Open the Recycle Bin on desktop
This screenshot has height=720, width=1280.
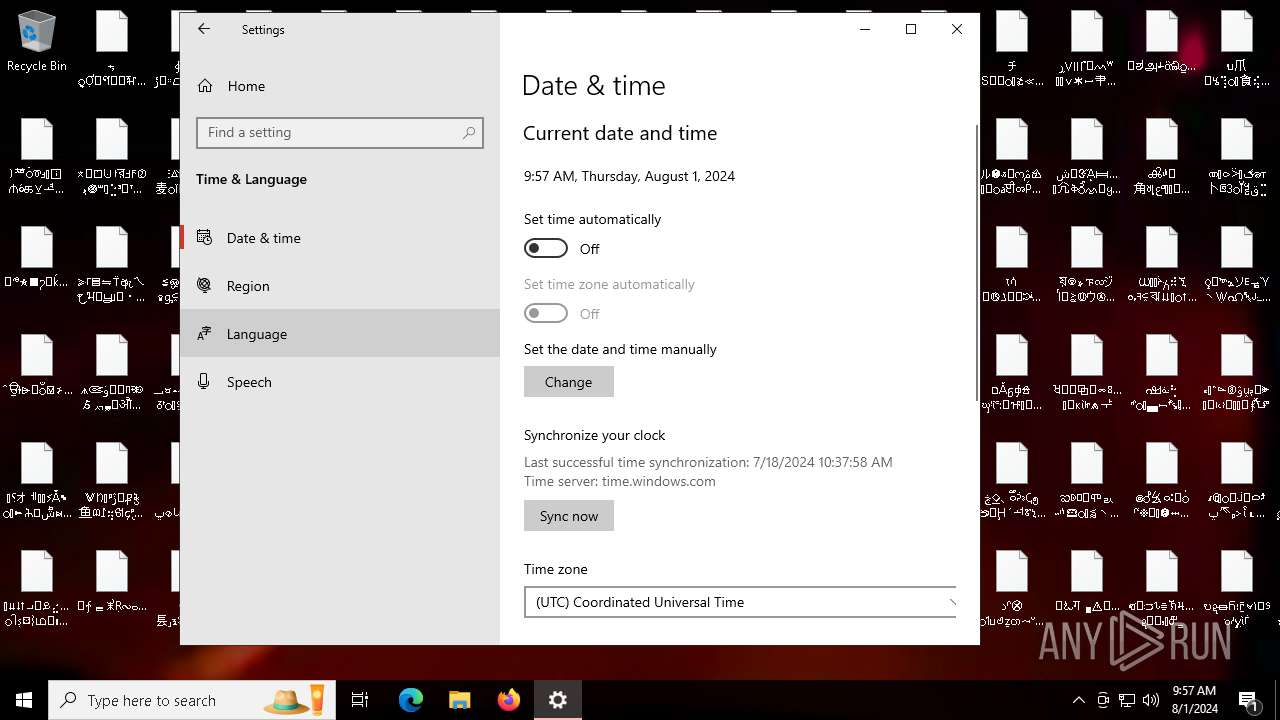pyautogui.click(x=37, y=43)
